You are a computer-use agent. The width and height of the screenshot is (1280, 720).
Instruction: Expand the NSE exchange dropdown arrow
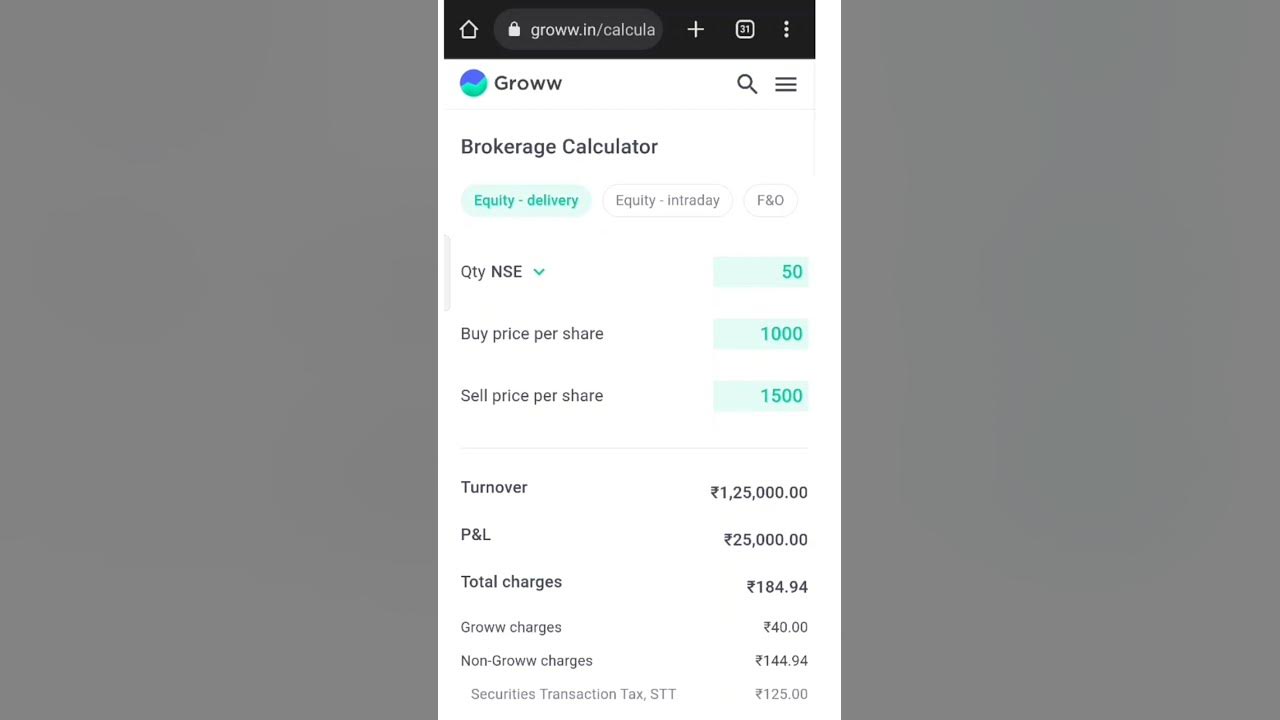[539, 272]
